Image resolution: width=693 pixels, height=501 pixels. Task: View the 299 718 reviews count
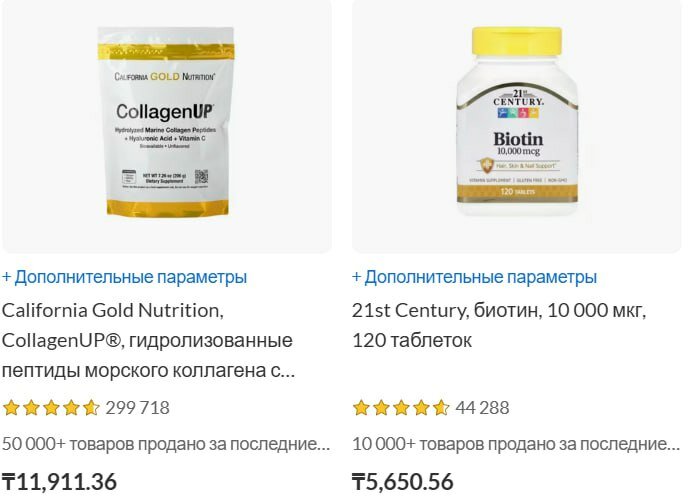tap(137, 408)
